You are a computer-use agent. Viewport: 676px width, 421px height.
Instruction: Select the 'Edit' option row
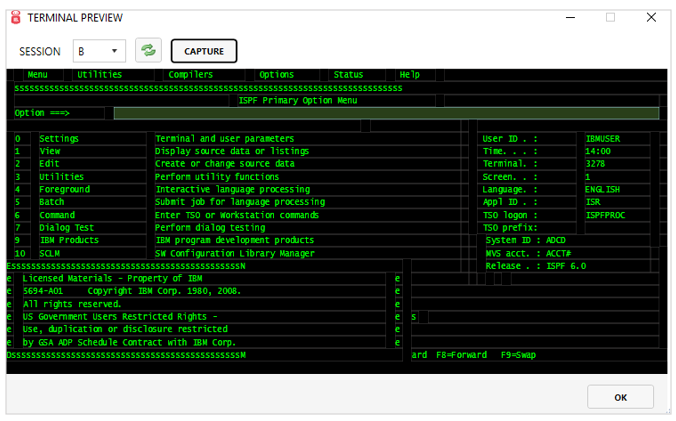(49, 164)
